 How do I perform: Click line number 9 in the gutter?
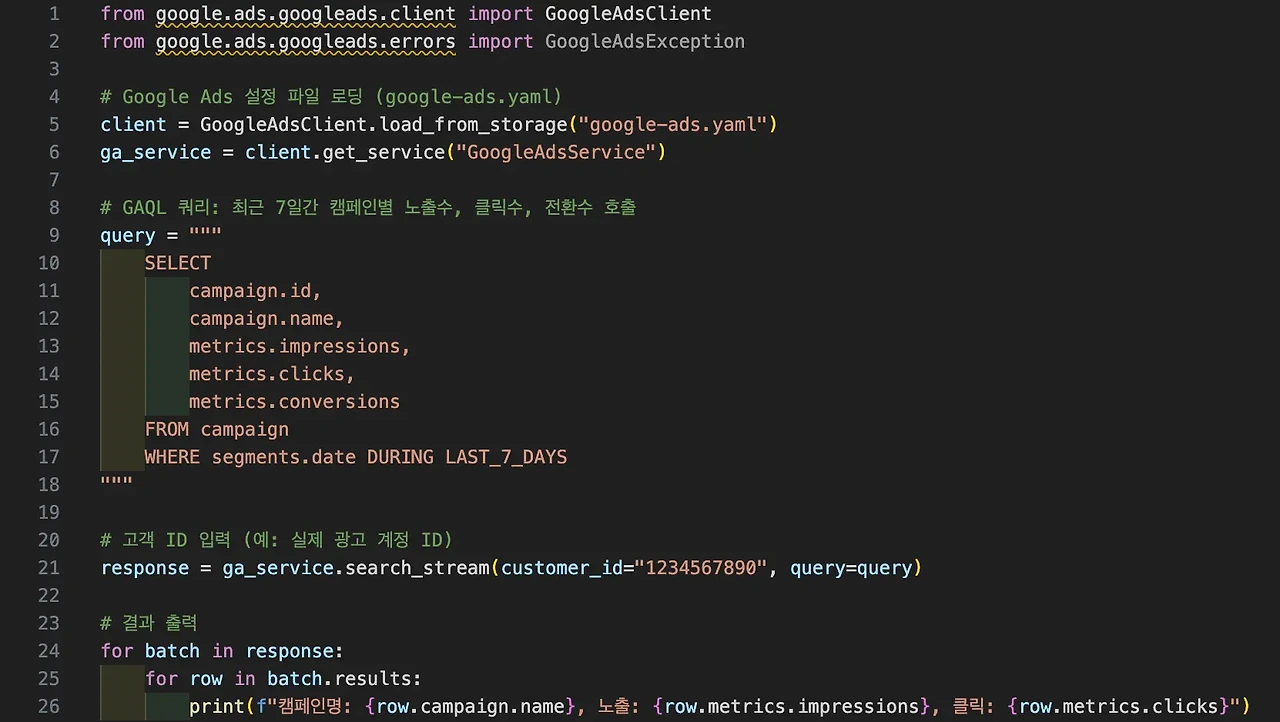[x=54, y=236]
